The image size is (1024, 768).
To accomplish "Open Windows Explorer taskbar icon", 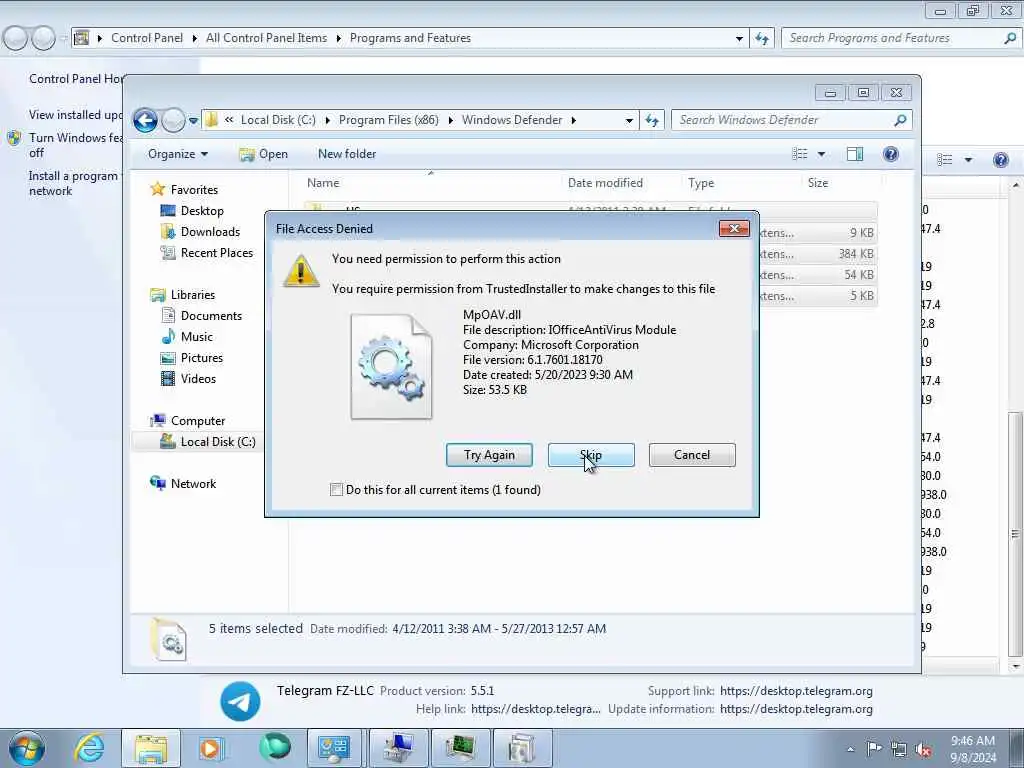I will [x=151, y=748].
